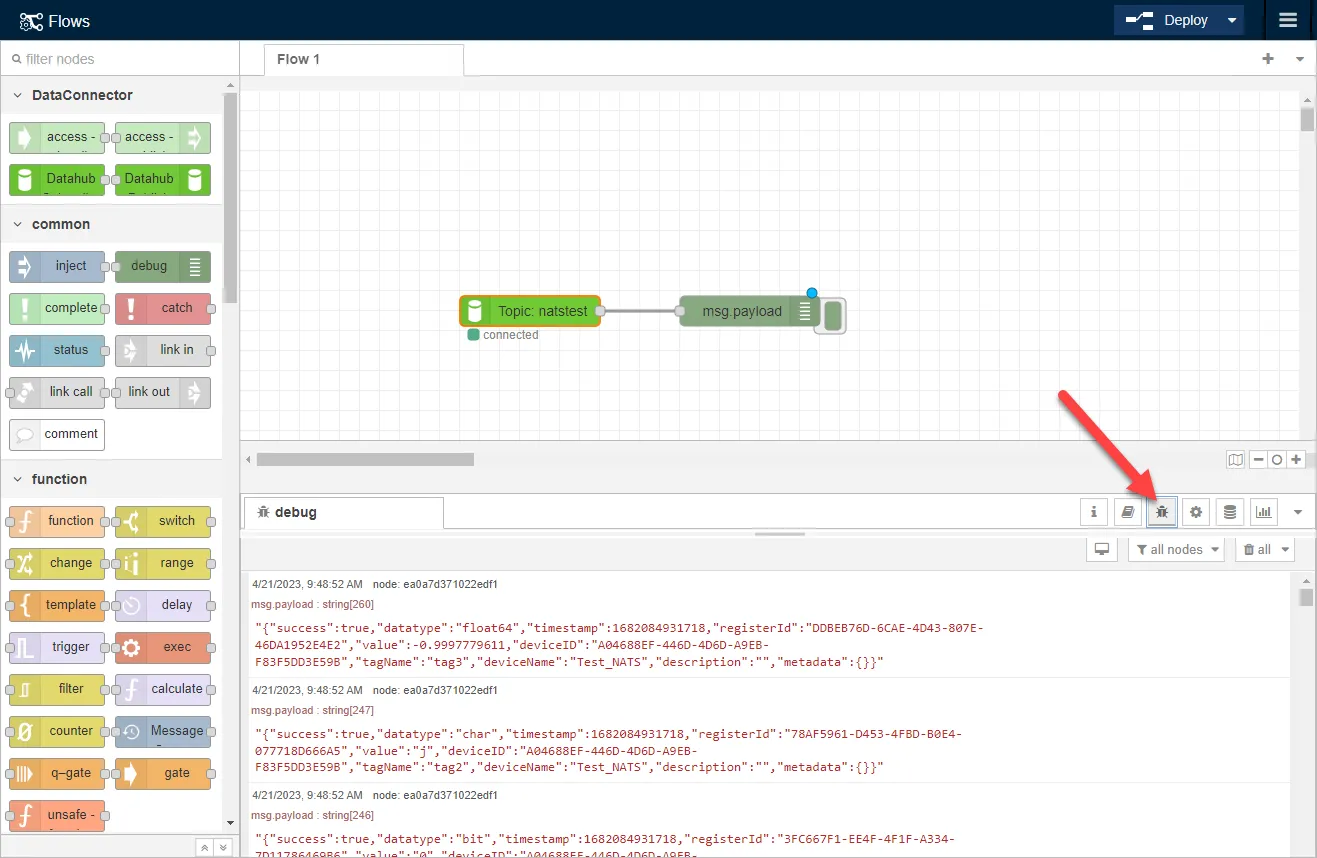Open the main hamburger menu
1317x858 pixels.
(x=1287, y=20)
